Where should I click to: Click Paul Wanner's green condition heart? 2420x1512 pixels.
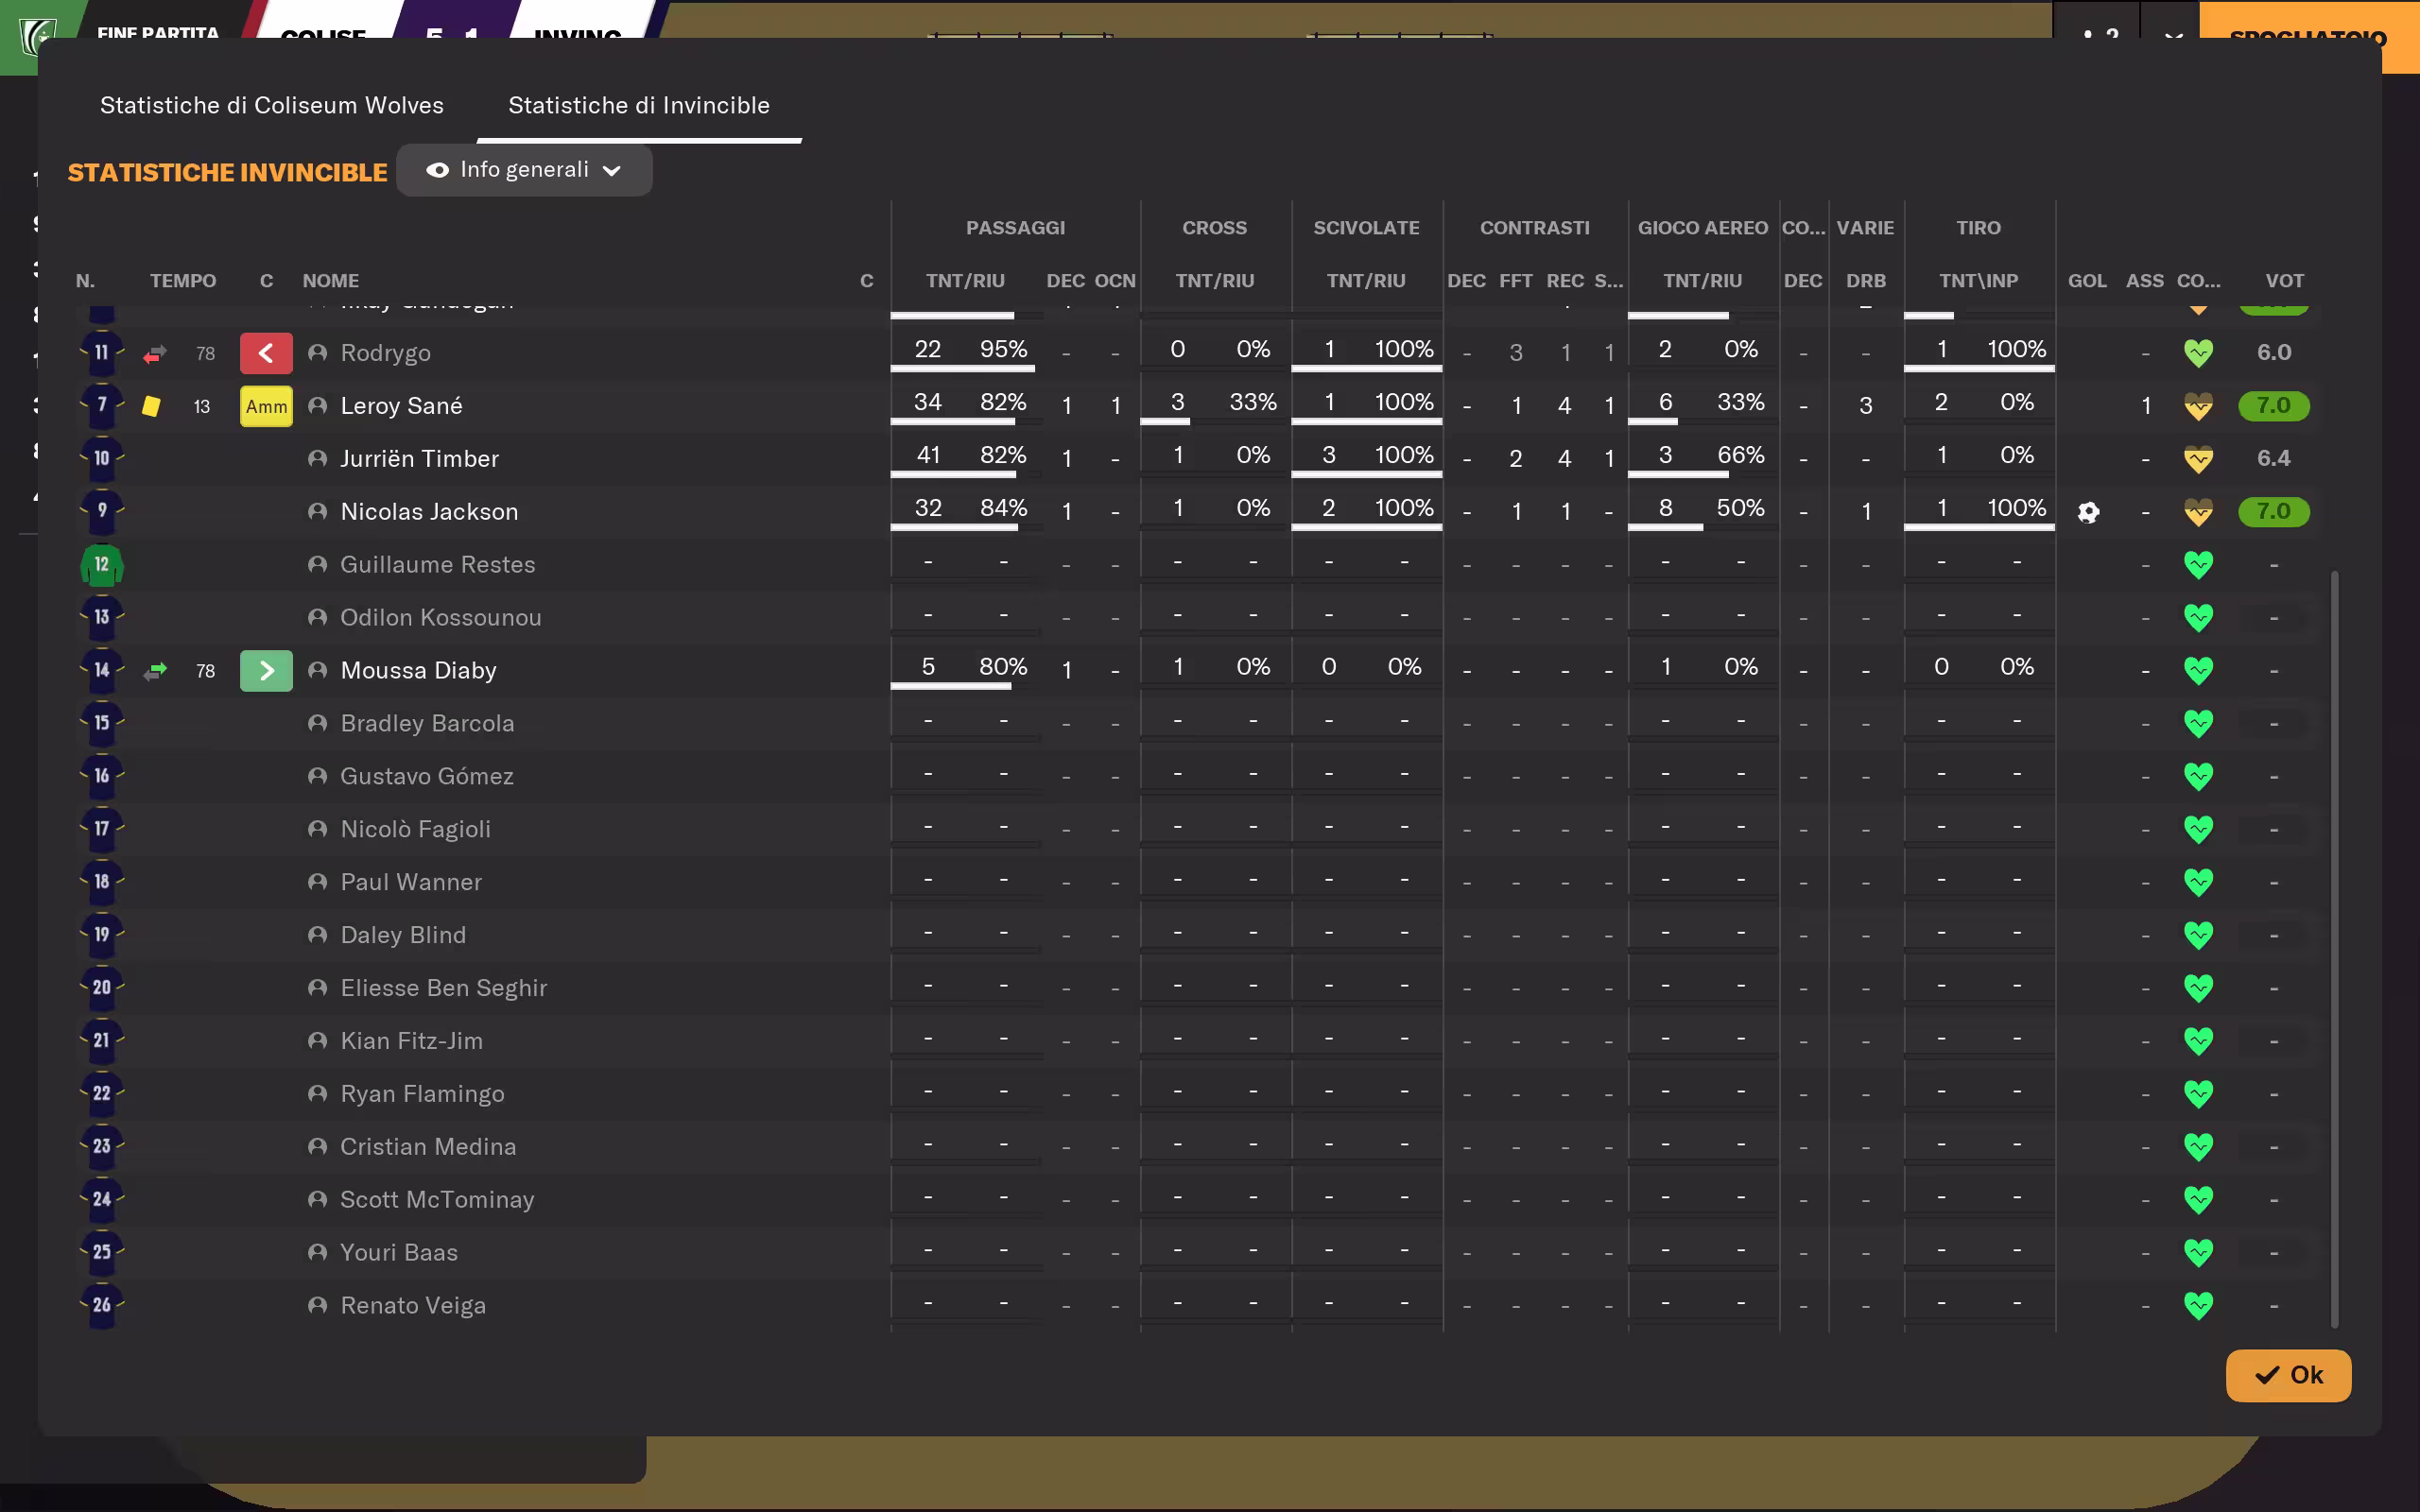[x=2198, y=882]
